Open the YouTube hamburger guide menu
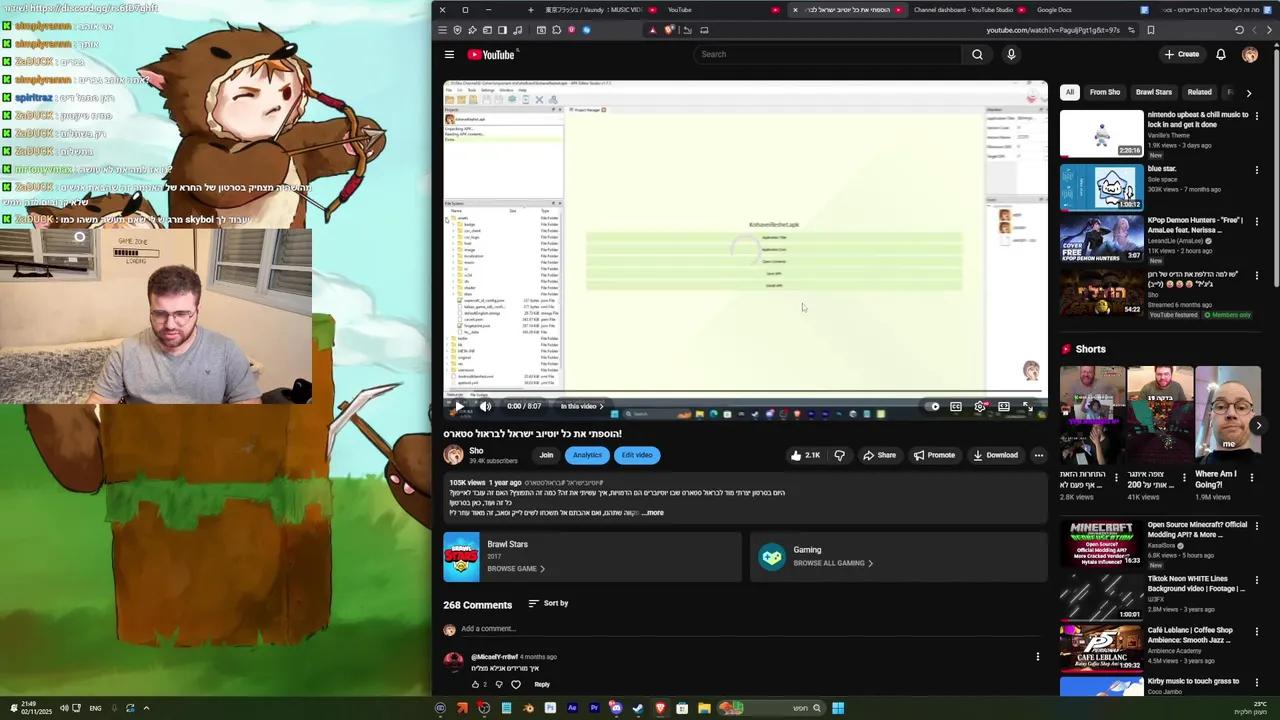Image resolution: width=1280 pixels, height=720 pixels. (449, 54)
